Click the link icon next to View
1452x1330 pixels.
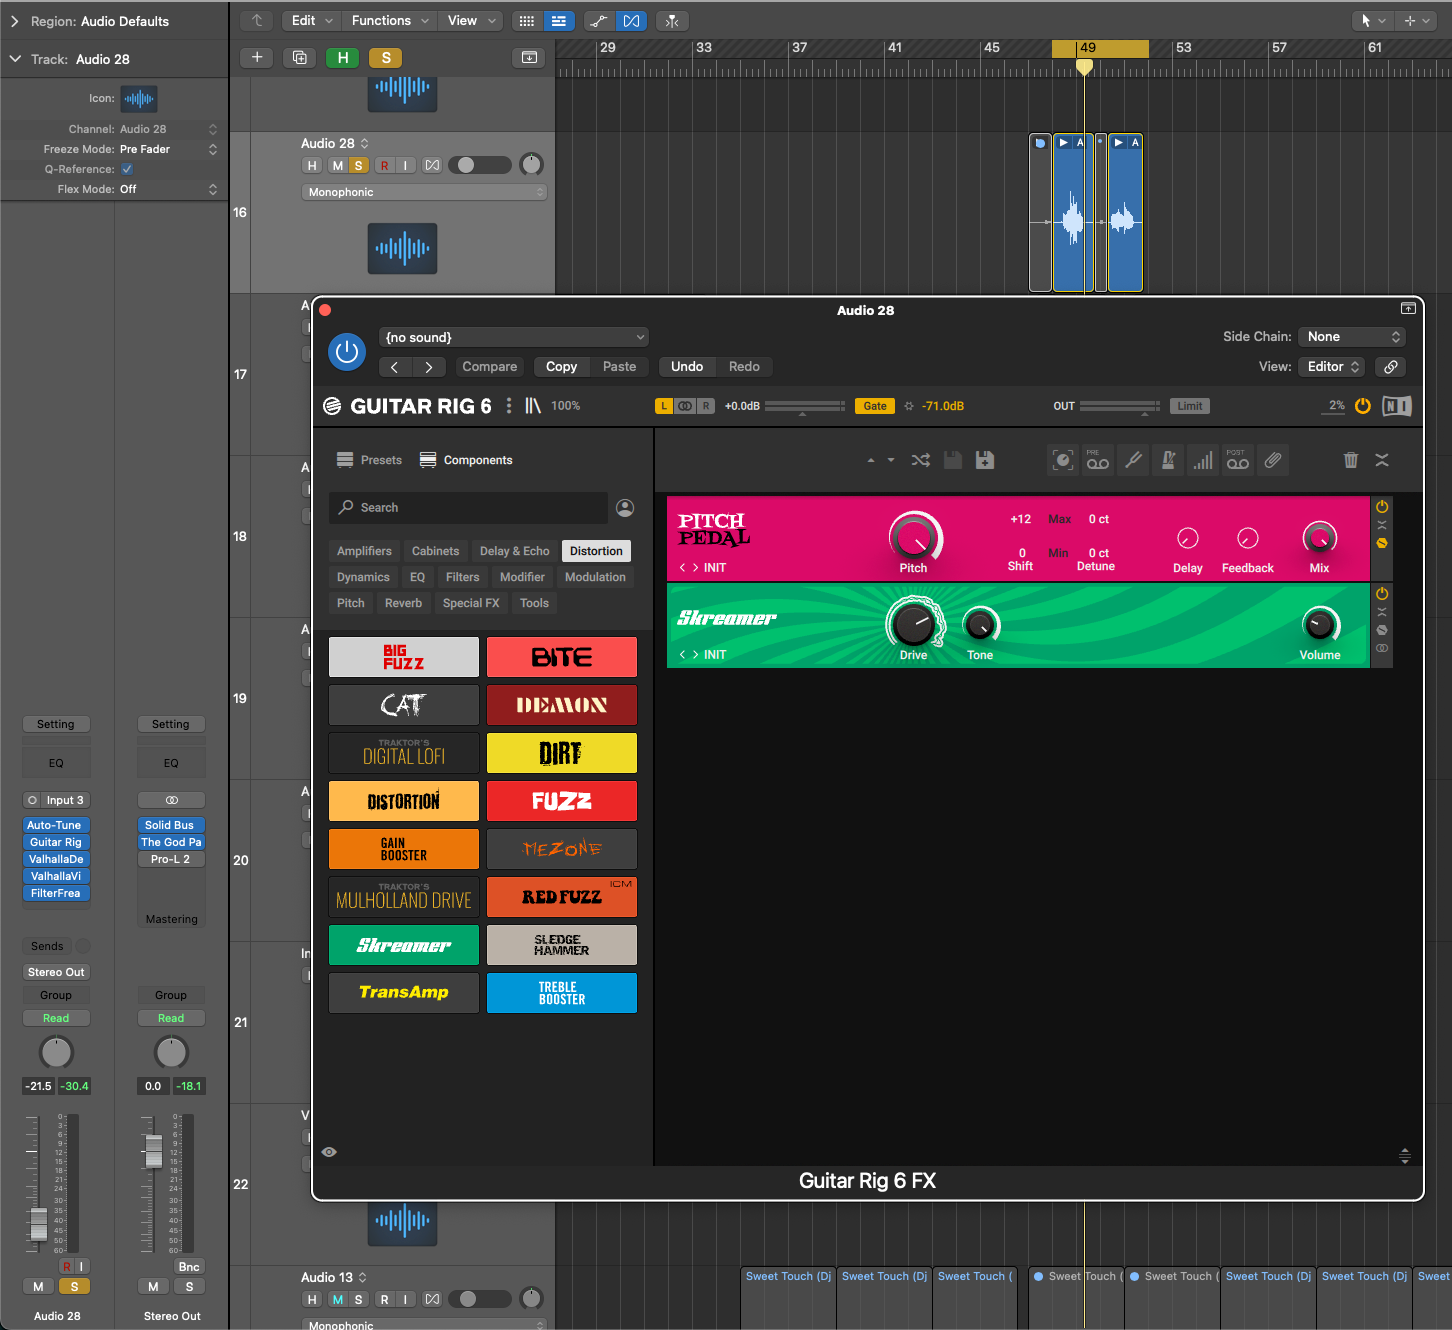[x=1391, y=367]
